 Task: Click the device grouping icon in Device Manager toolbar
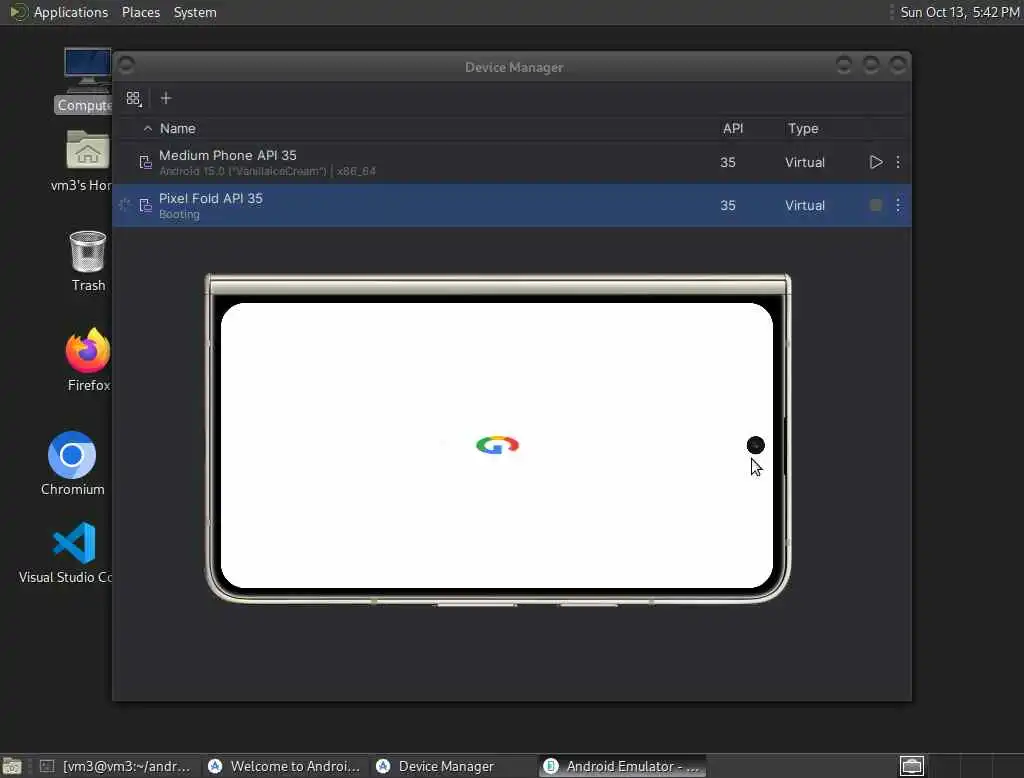(133, 99)
